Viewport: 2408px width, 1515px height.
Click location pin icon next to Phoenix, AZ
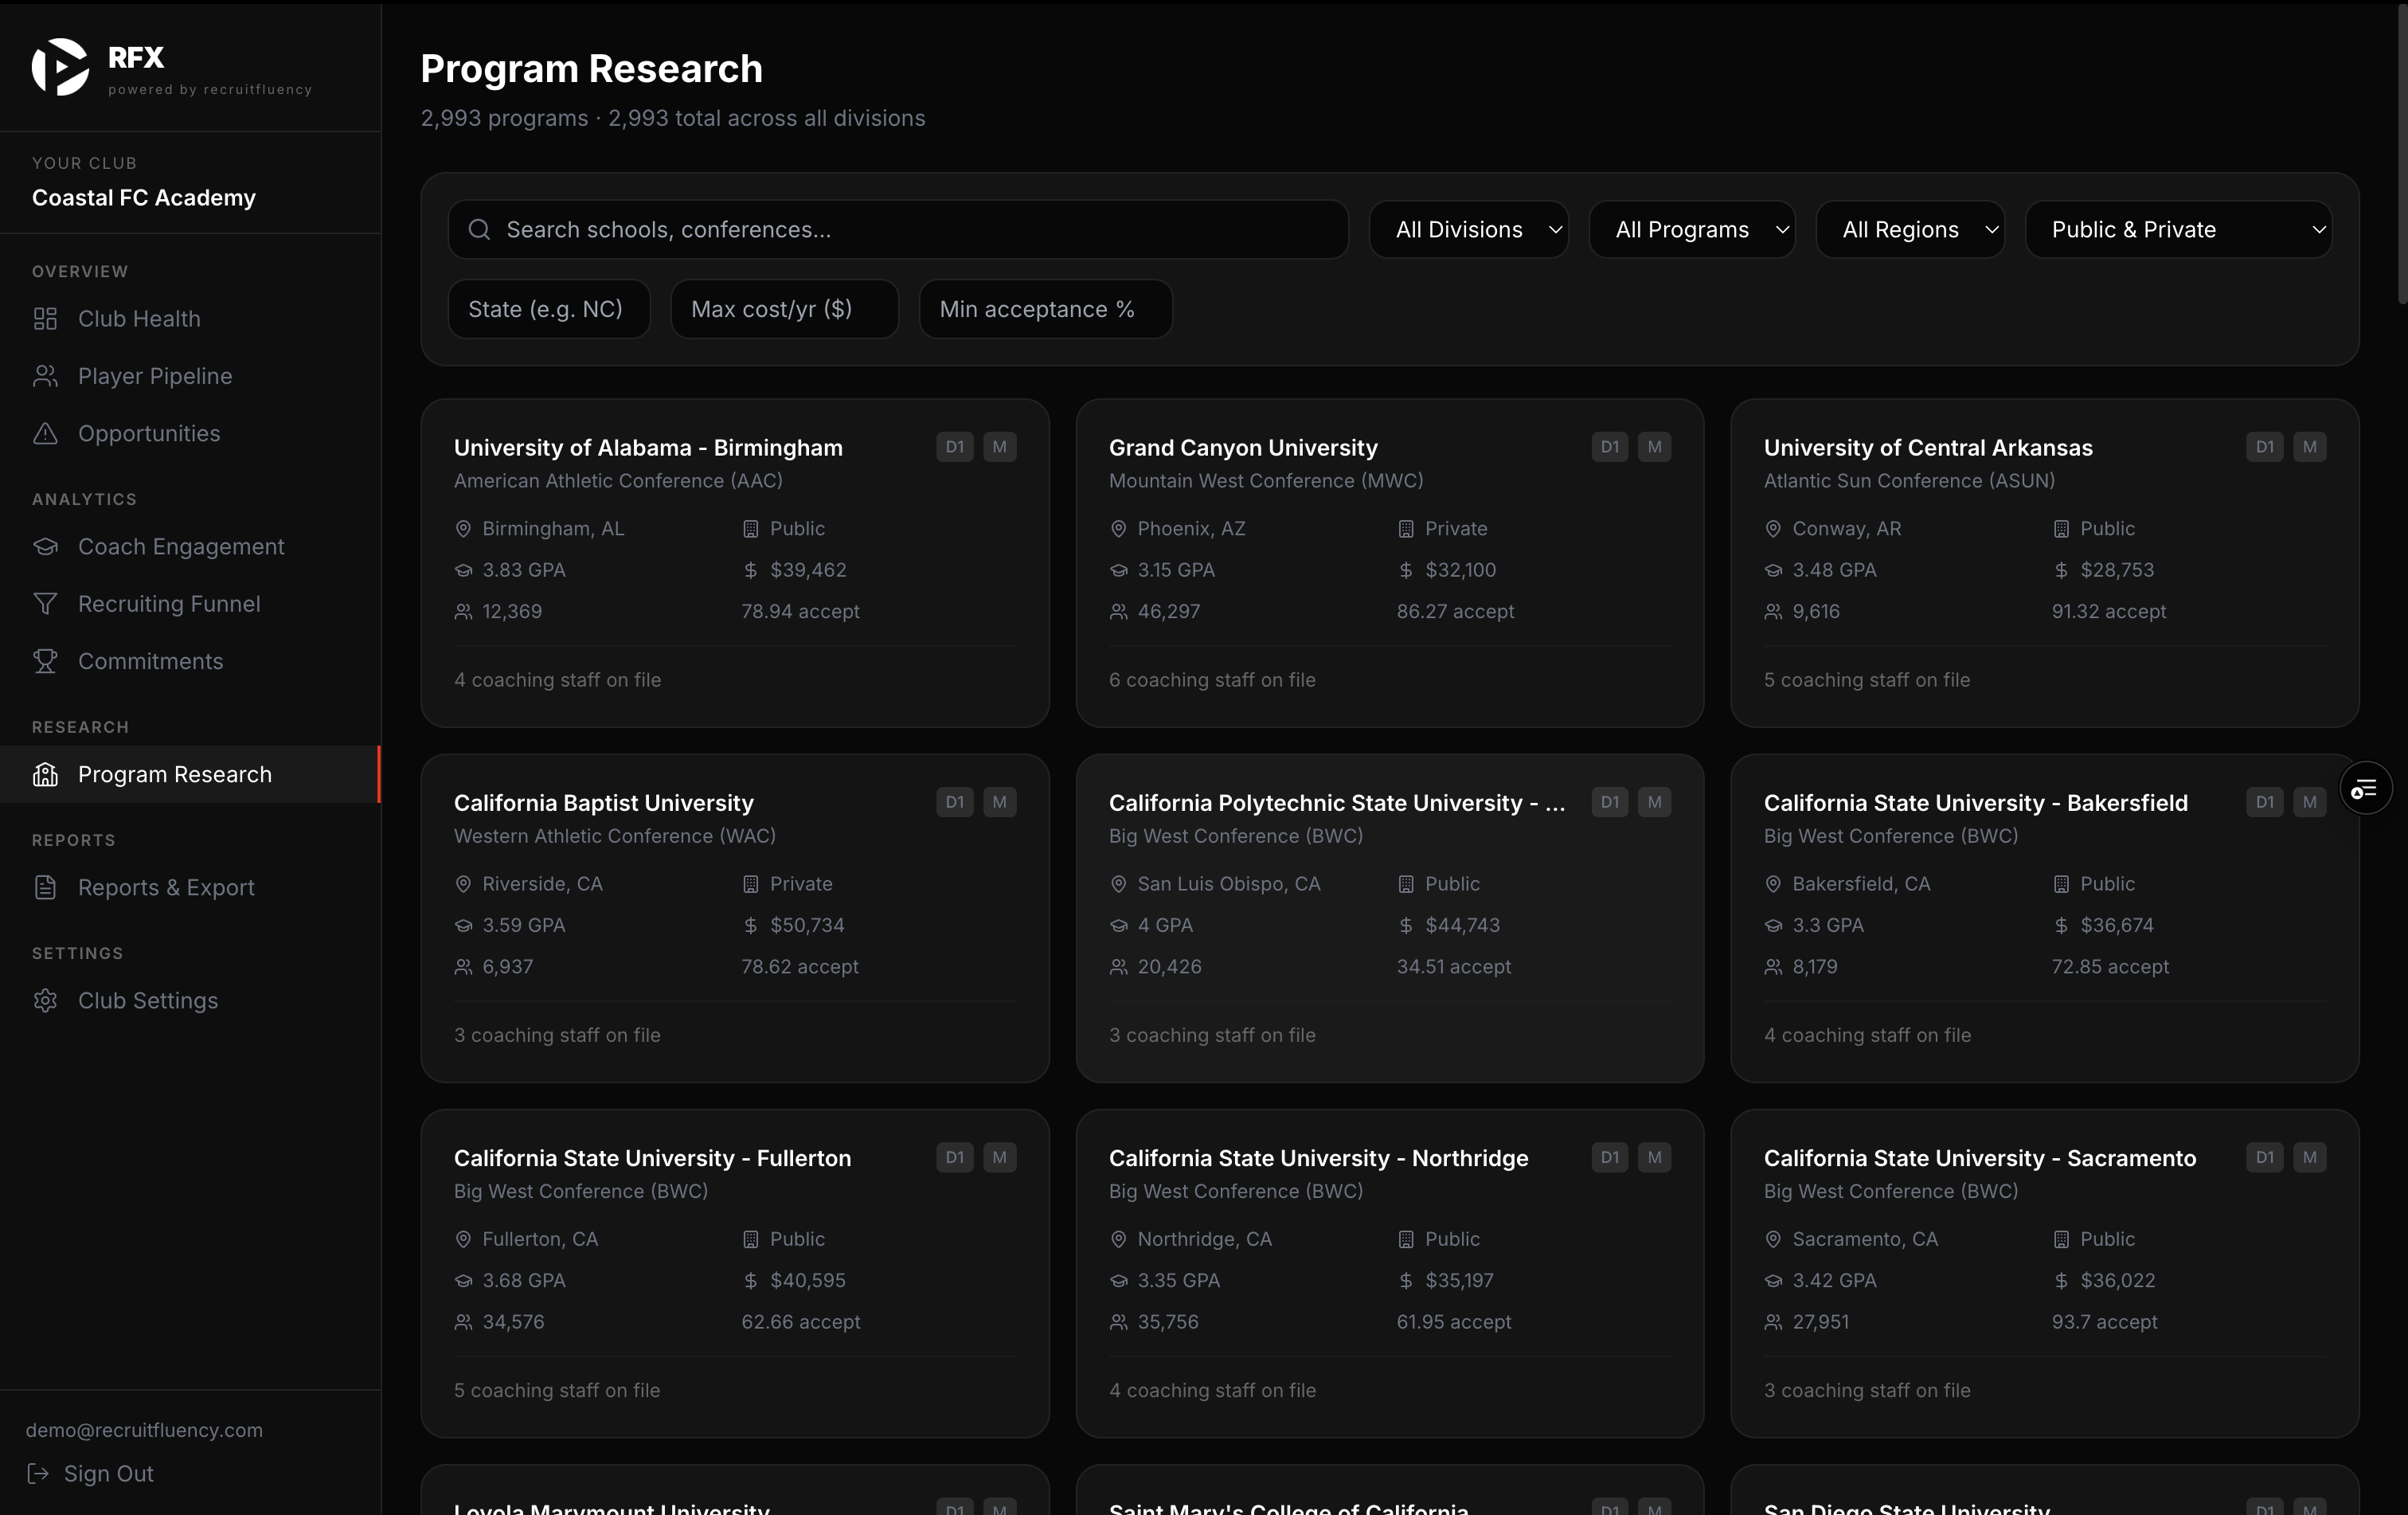point(1118,529)
